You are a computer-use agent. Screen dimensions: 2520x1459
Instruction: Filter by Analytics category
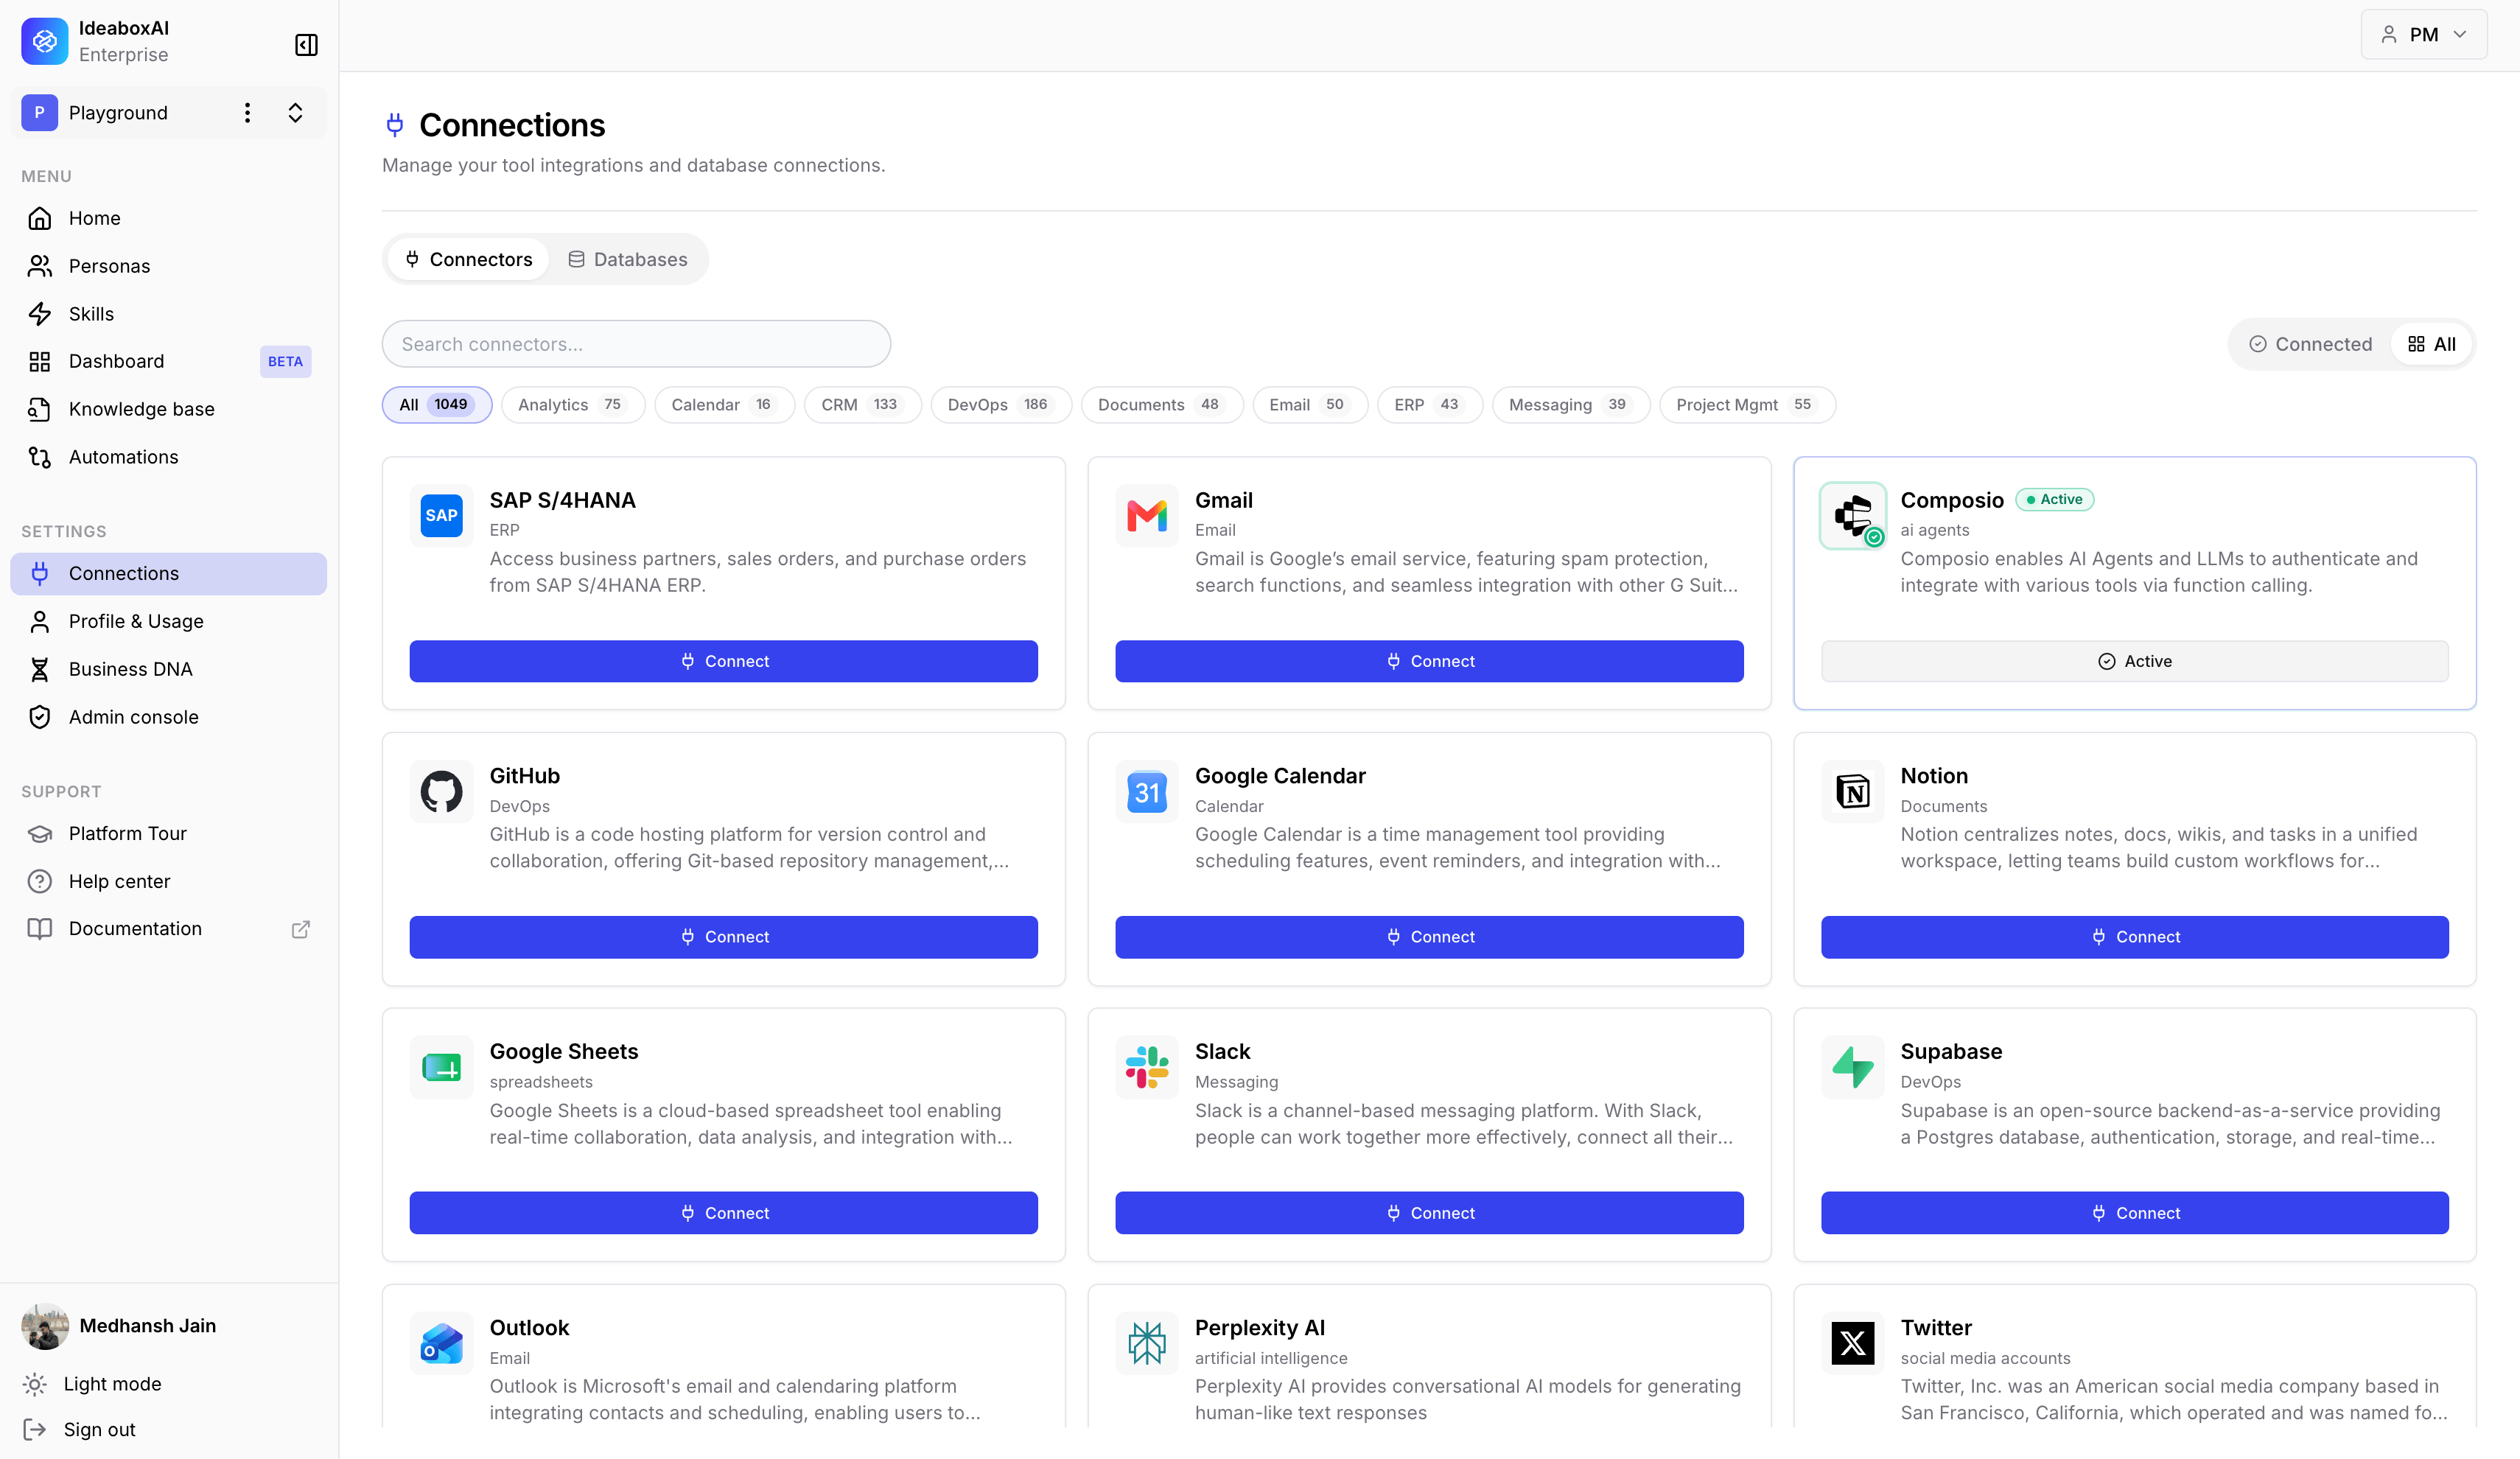pyautogui.click(x=573, y=405)
